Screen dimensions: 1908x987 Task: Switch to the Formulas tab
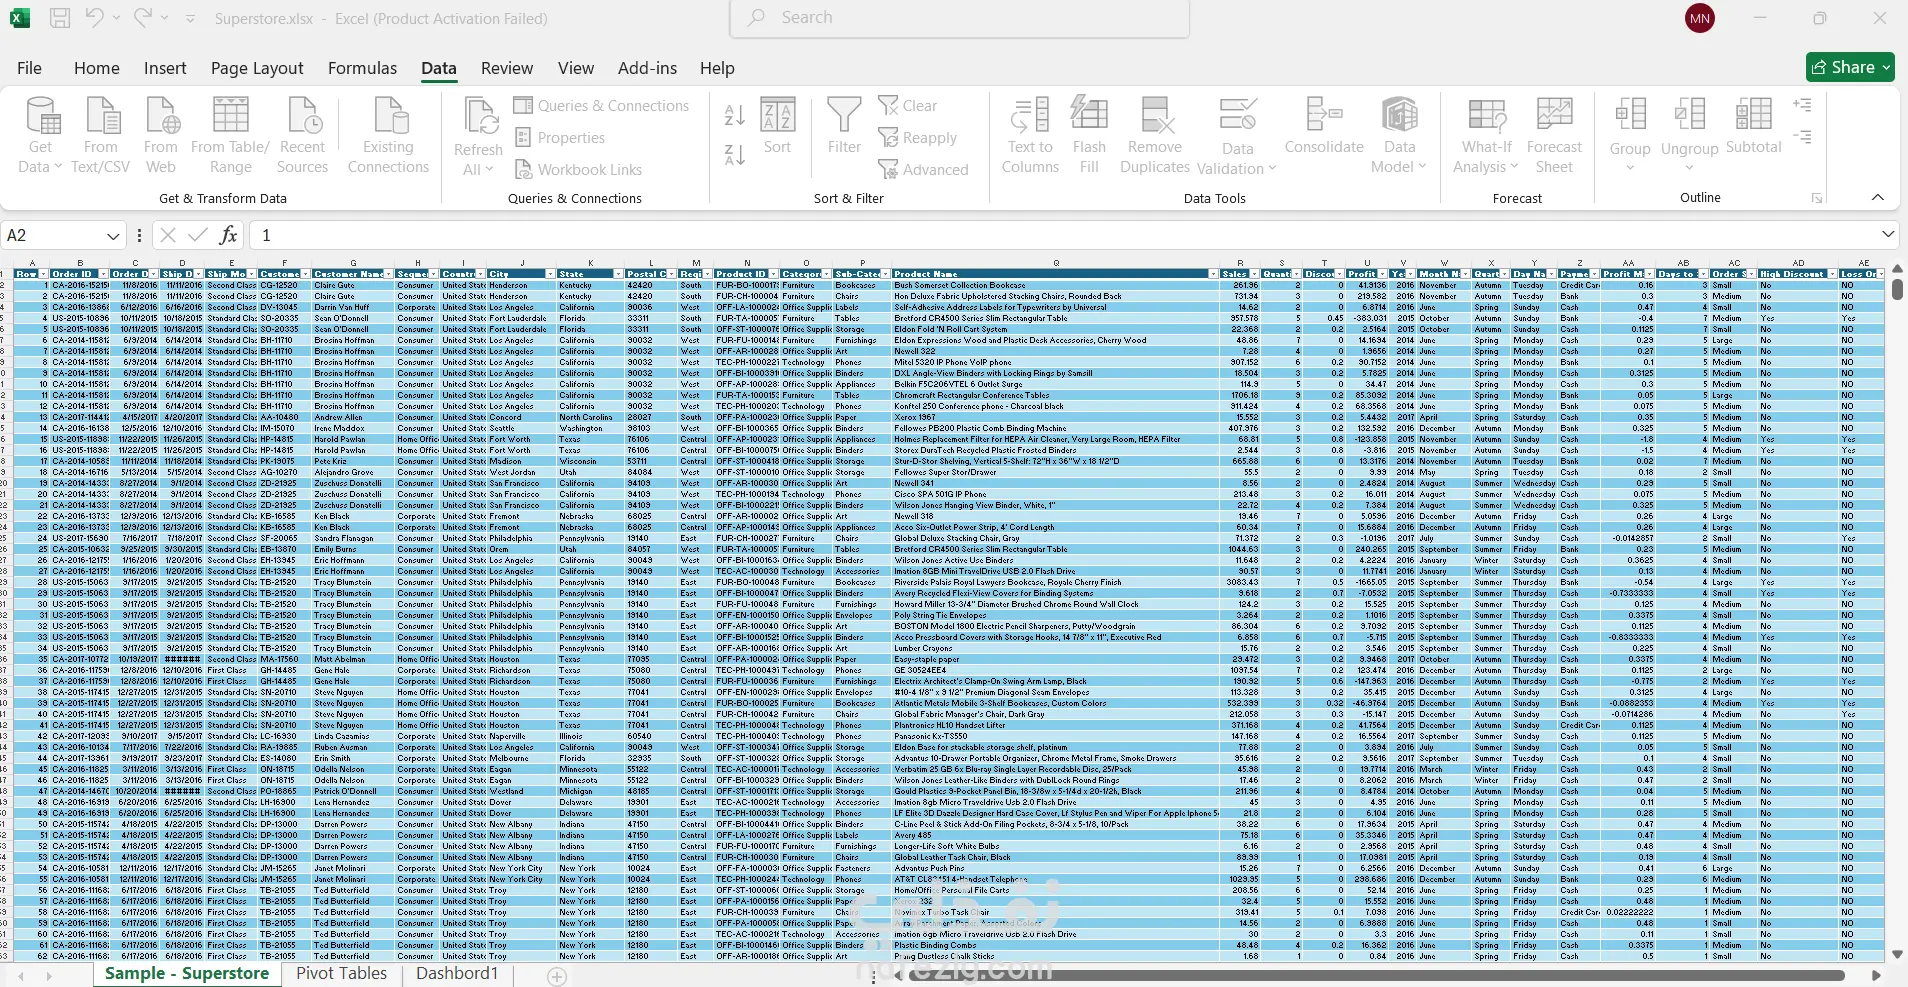362,68
